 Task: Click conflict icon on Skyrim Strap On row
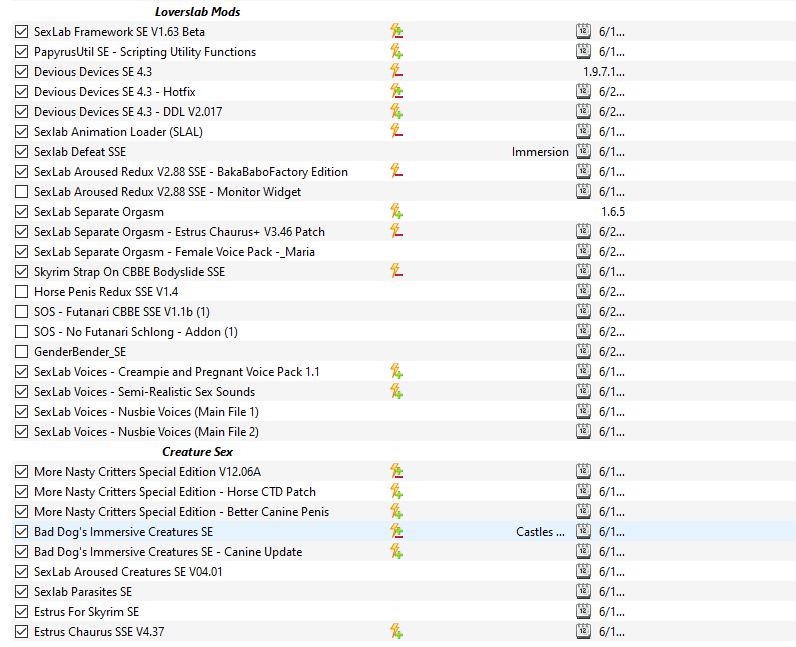396,272
